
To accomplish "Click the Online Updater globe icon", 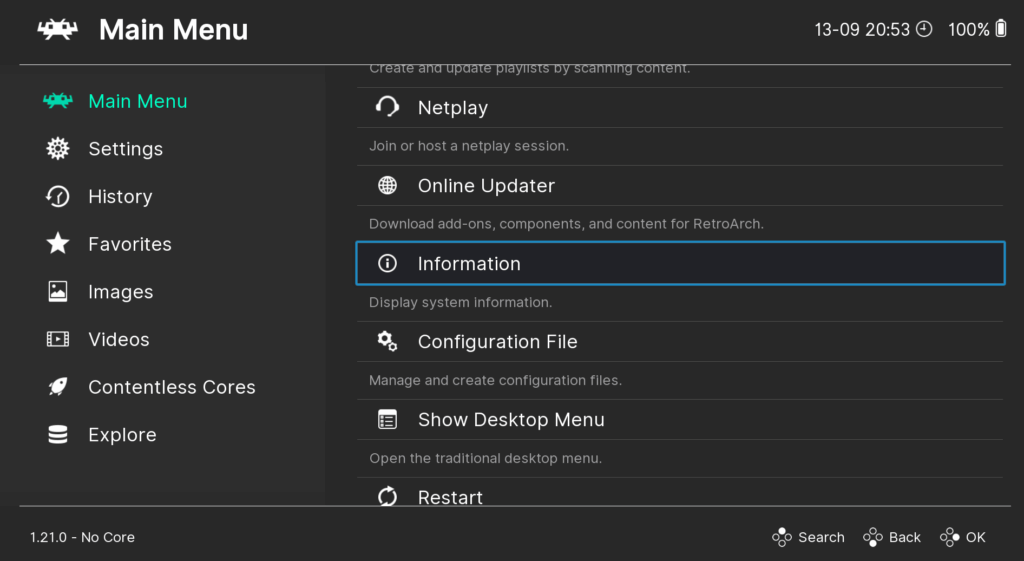I will pos(387,186).
